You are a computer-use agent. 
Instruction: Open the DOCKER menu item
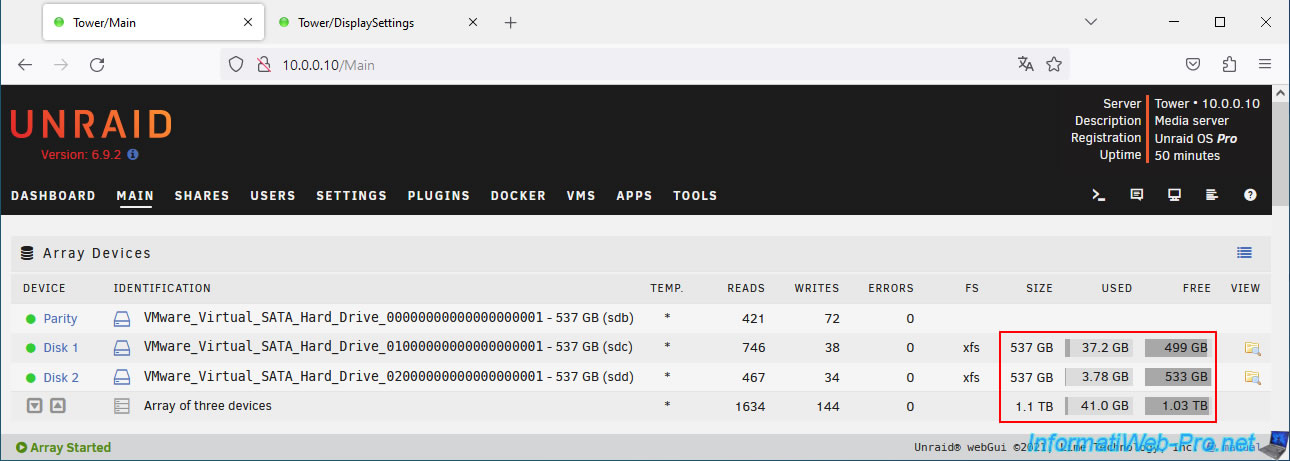[x=518, y=196]
